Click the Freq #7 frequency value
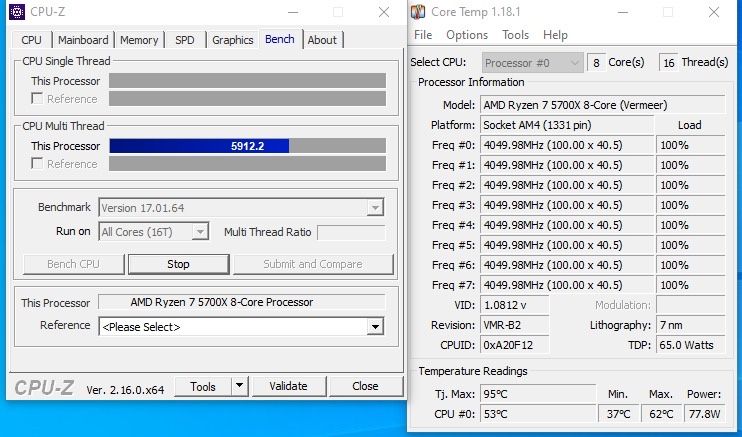Viewport: 742px width, 437px height. coord(567,285)
